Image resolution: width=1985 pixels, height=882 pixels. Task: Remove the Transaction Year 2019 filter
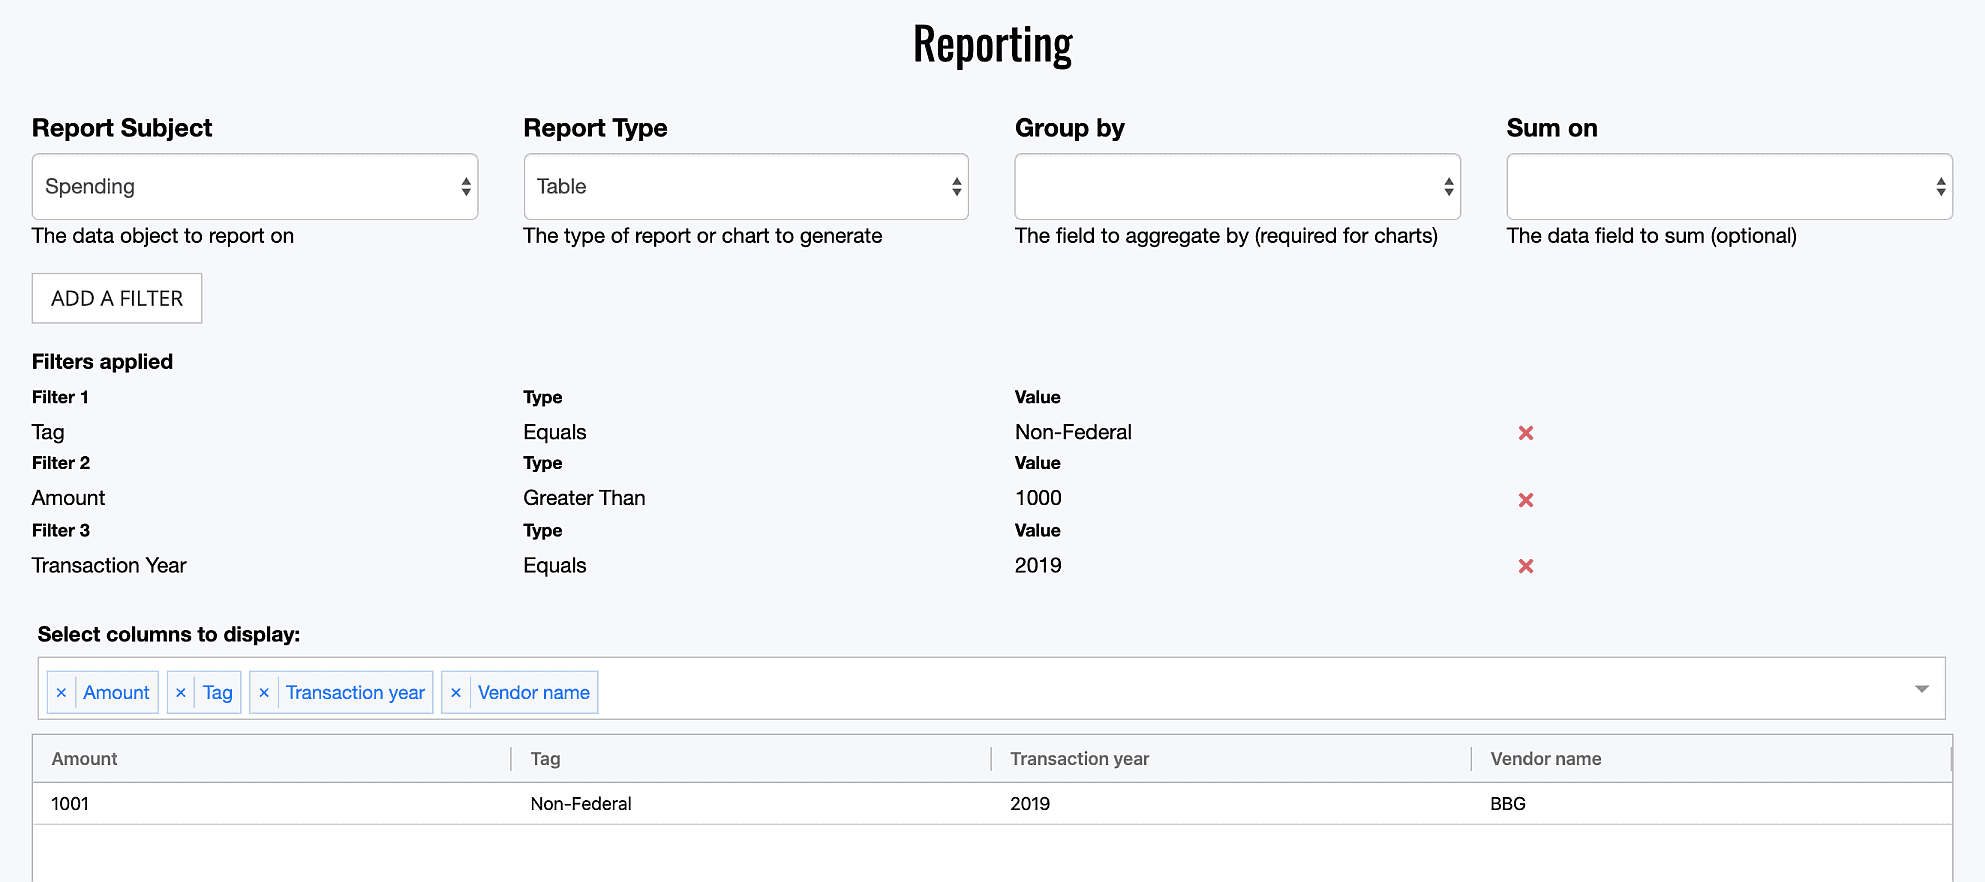[1526, 566]
